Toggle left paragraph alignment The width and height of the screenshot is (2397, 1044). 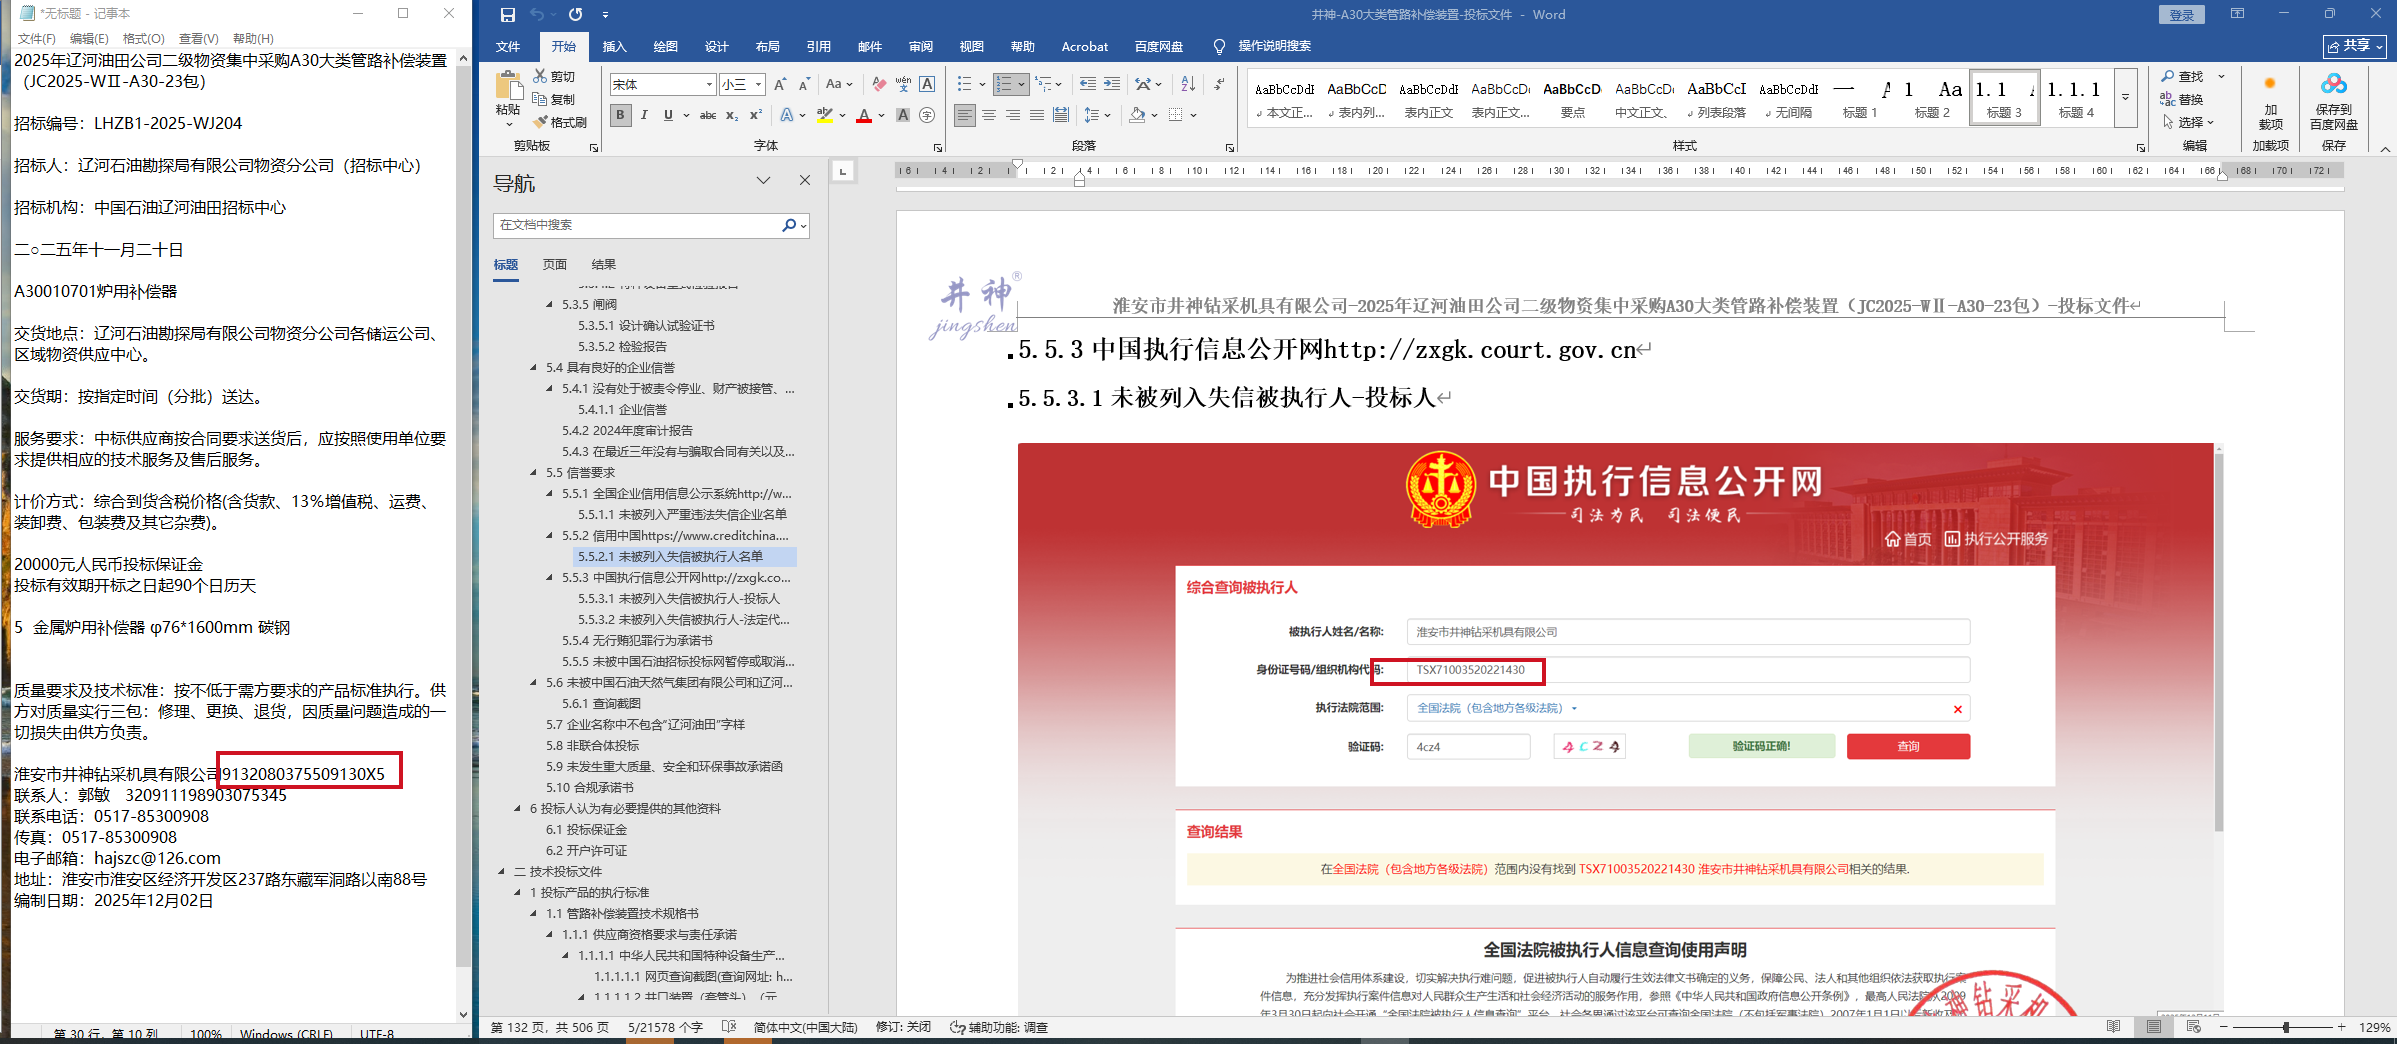click(965, 116)
